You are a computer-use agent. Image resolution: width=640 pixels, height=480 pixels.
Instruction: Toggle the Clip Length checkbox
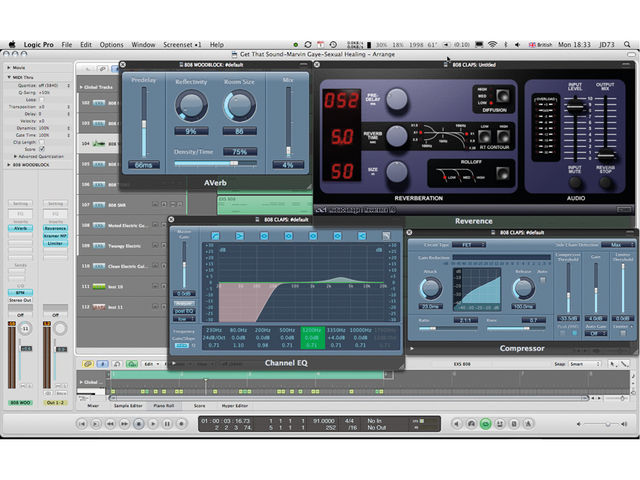(x=41, y=142)
